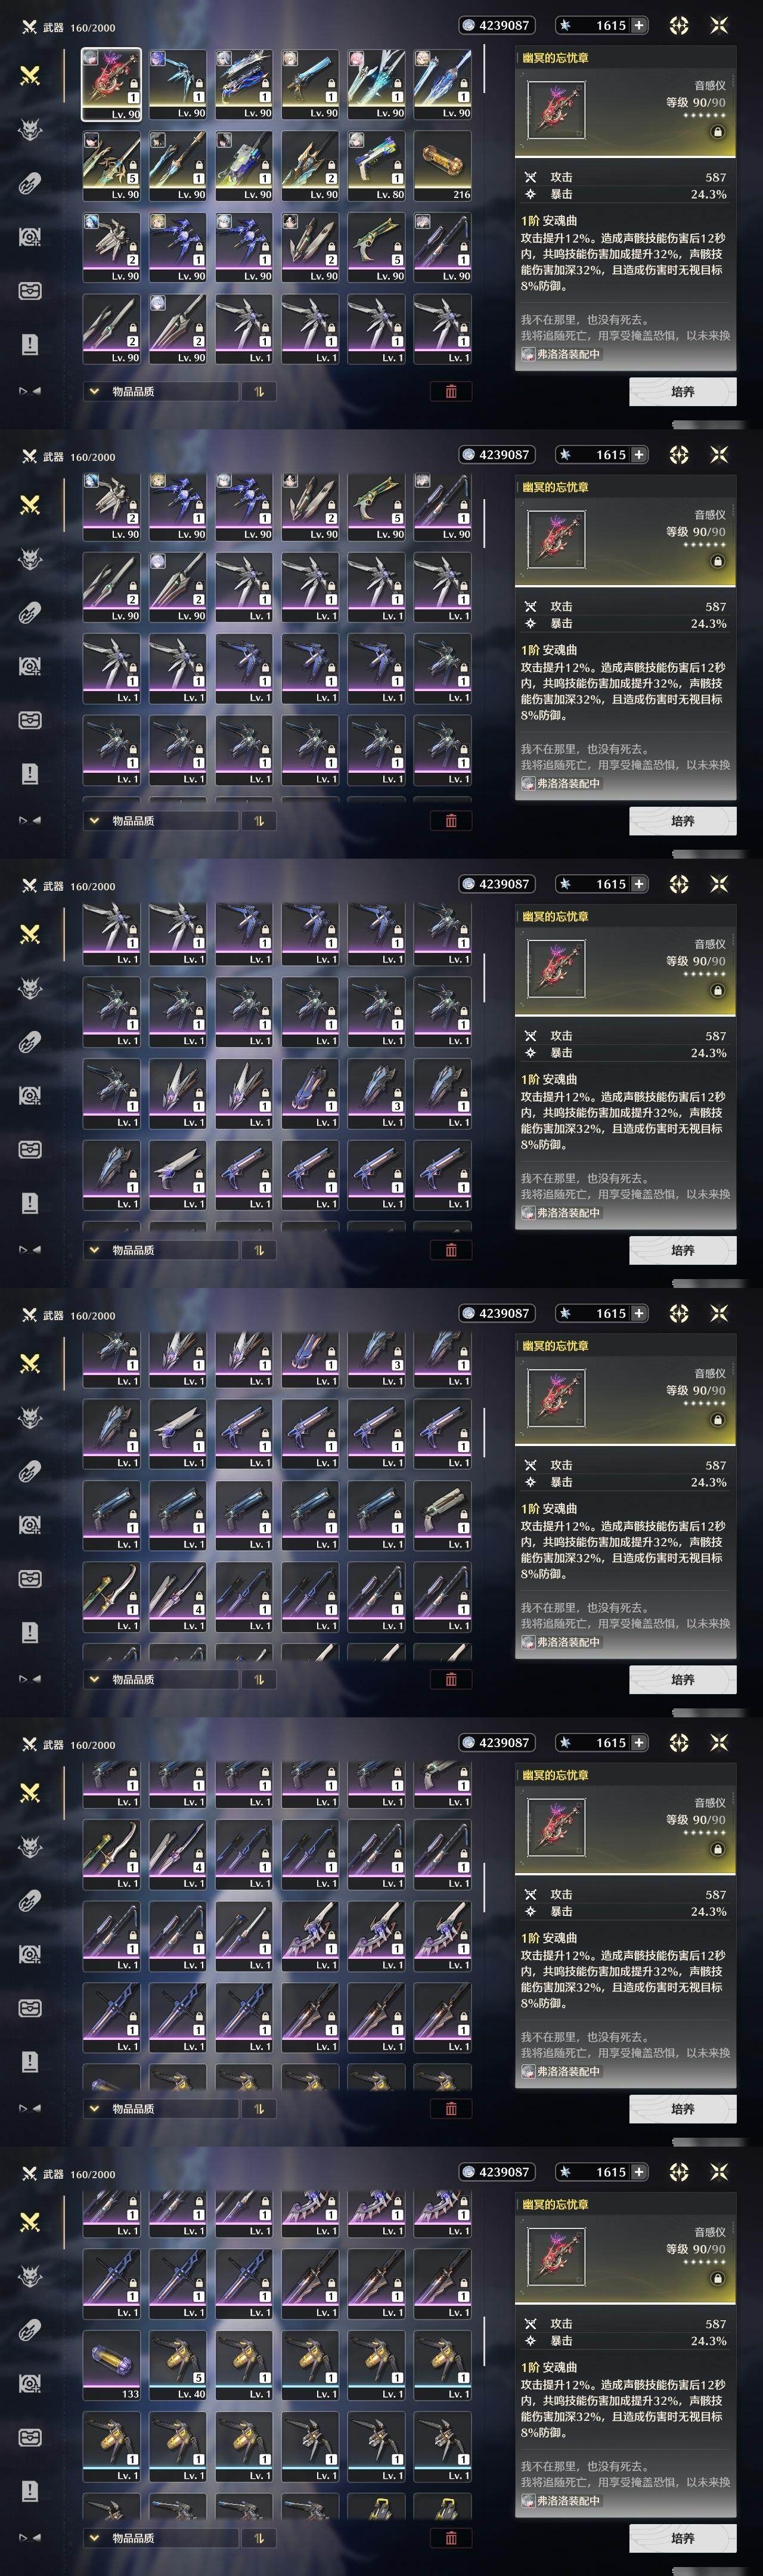Expand the 物品品质 sort dropdown
The image size is (763, 2576).
coord(161,391)
